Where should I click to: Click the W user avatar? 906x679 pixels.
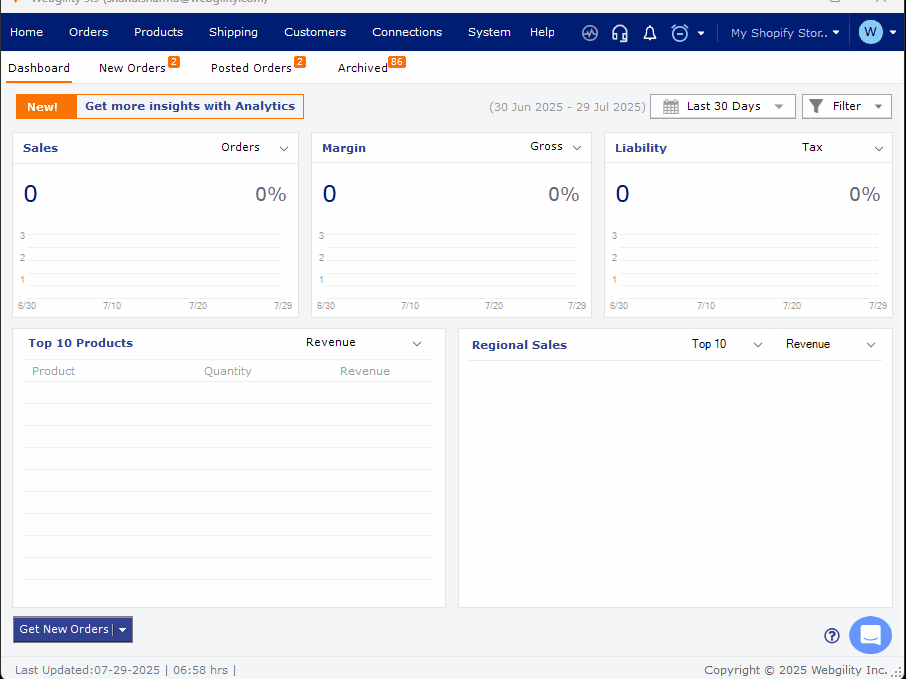[870, 32]
